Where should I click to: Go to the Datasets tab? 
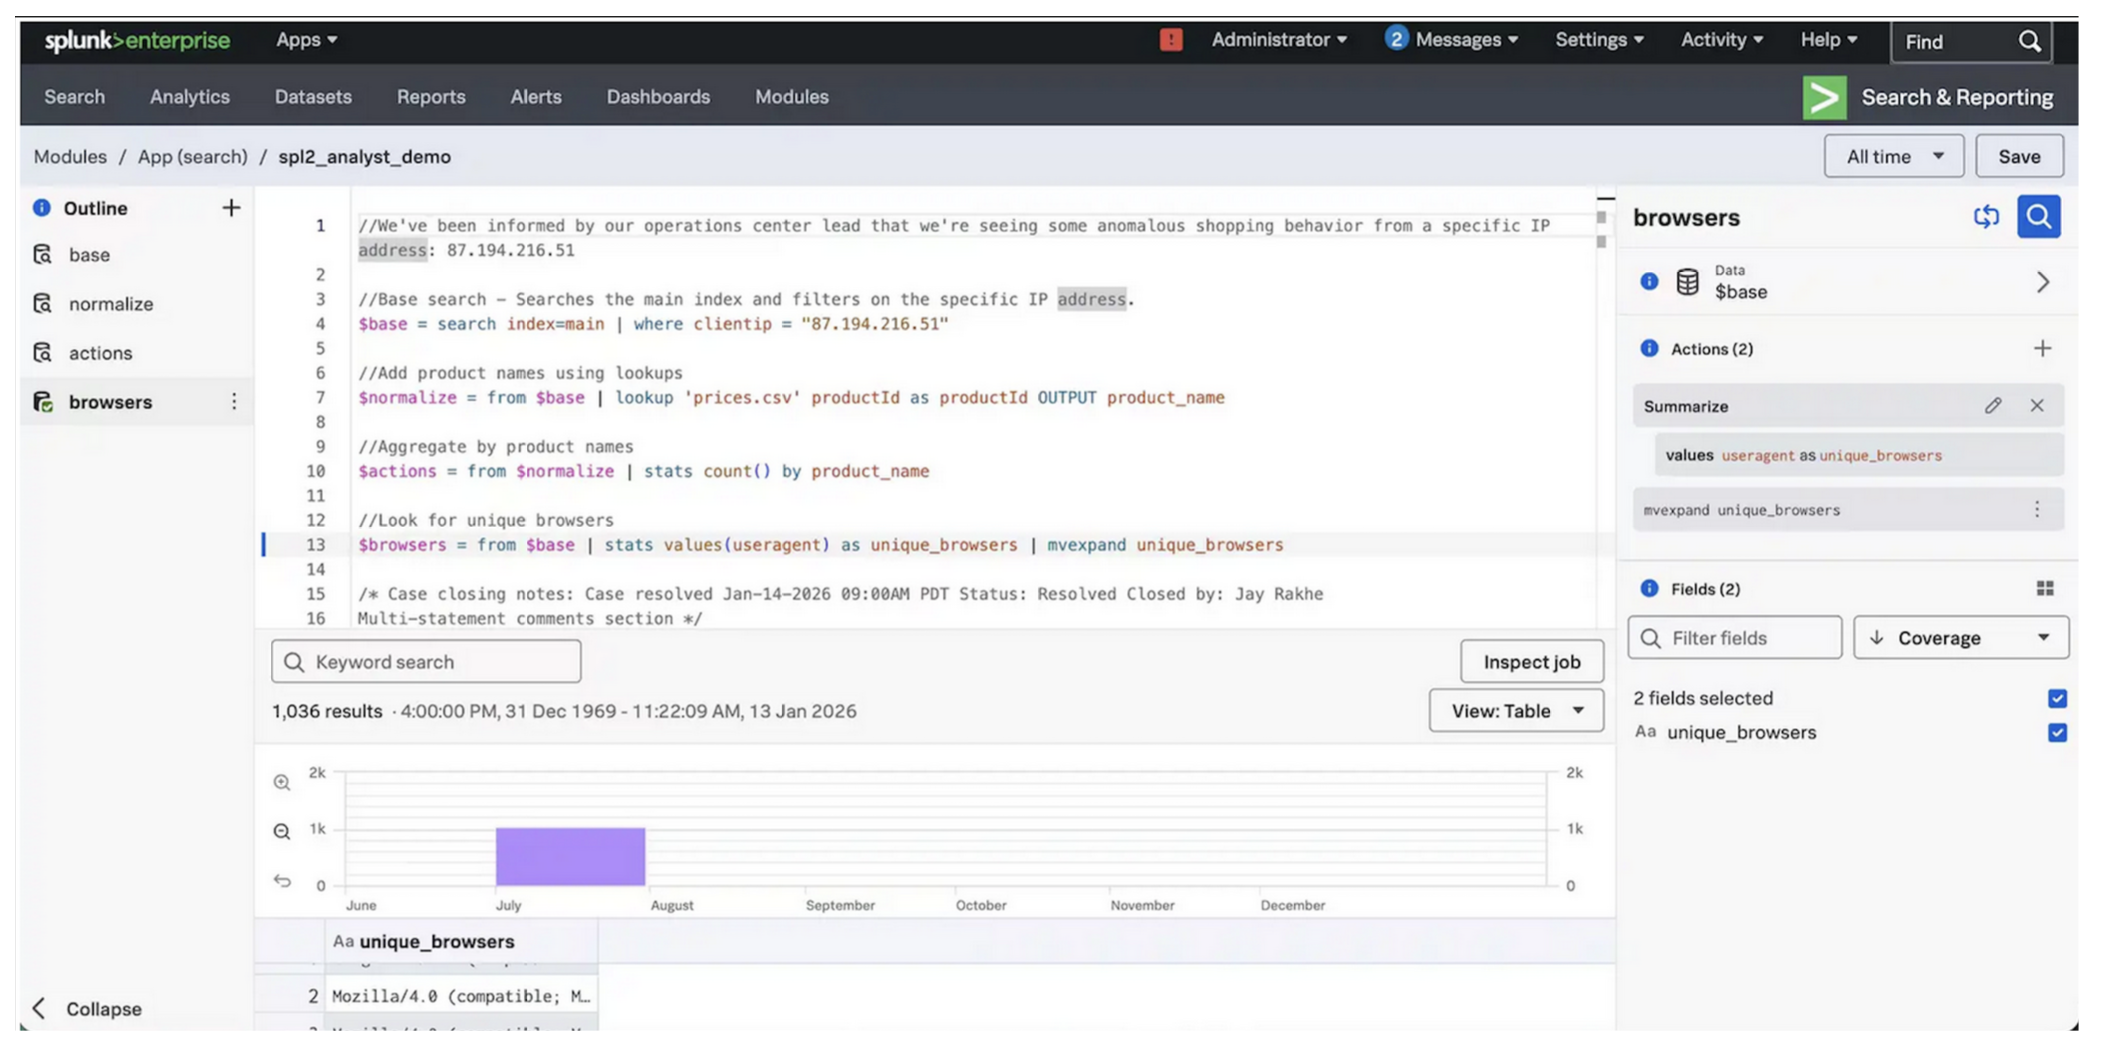tap(313, 97)
